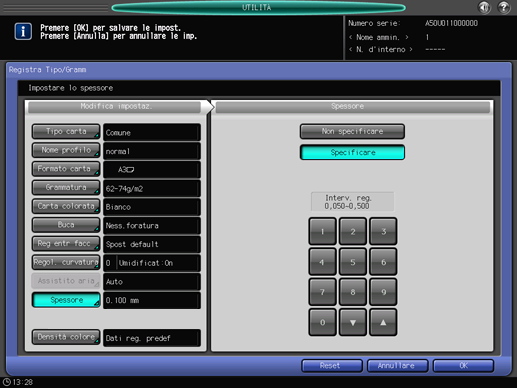Select the Specificare option

click(x=352, y=152)
